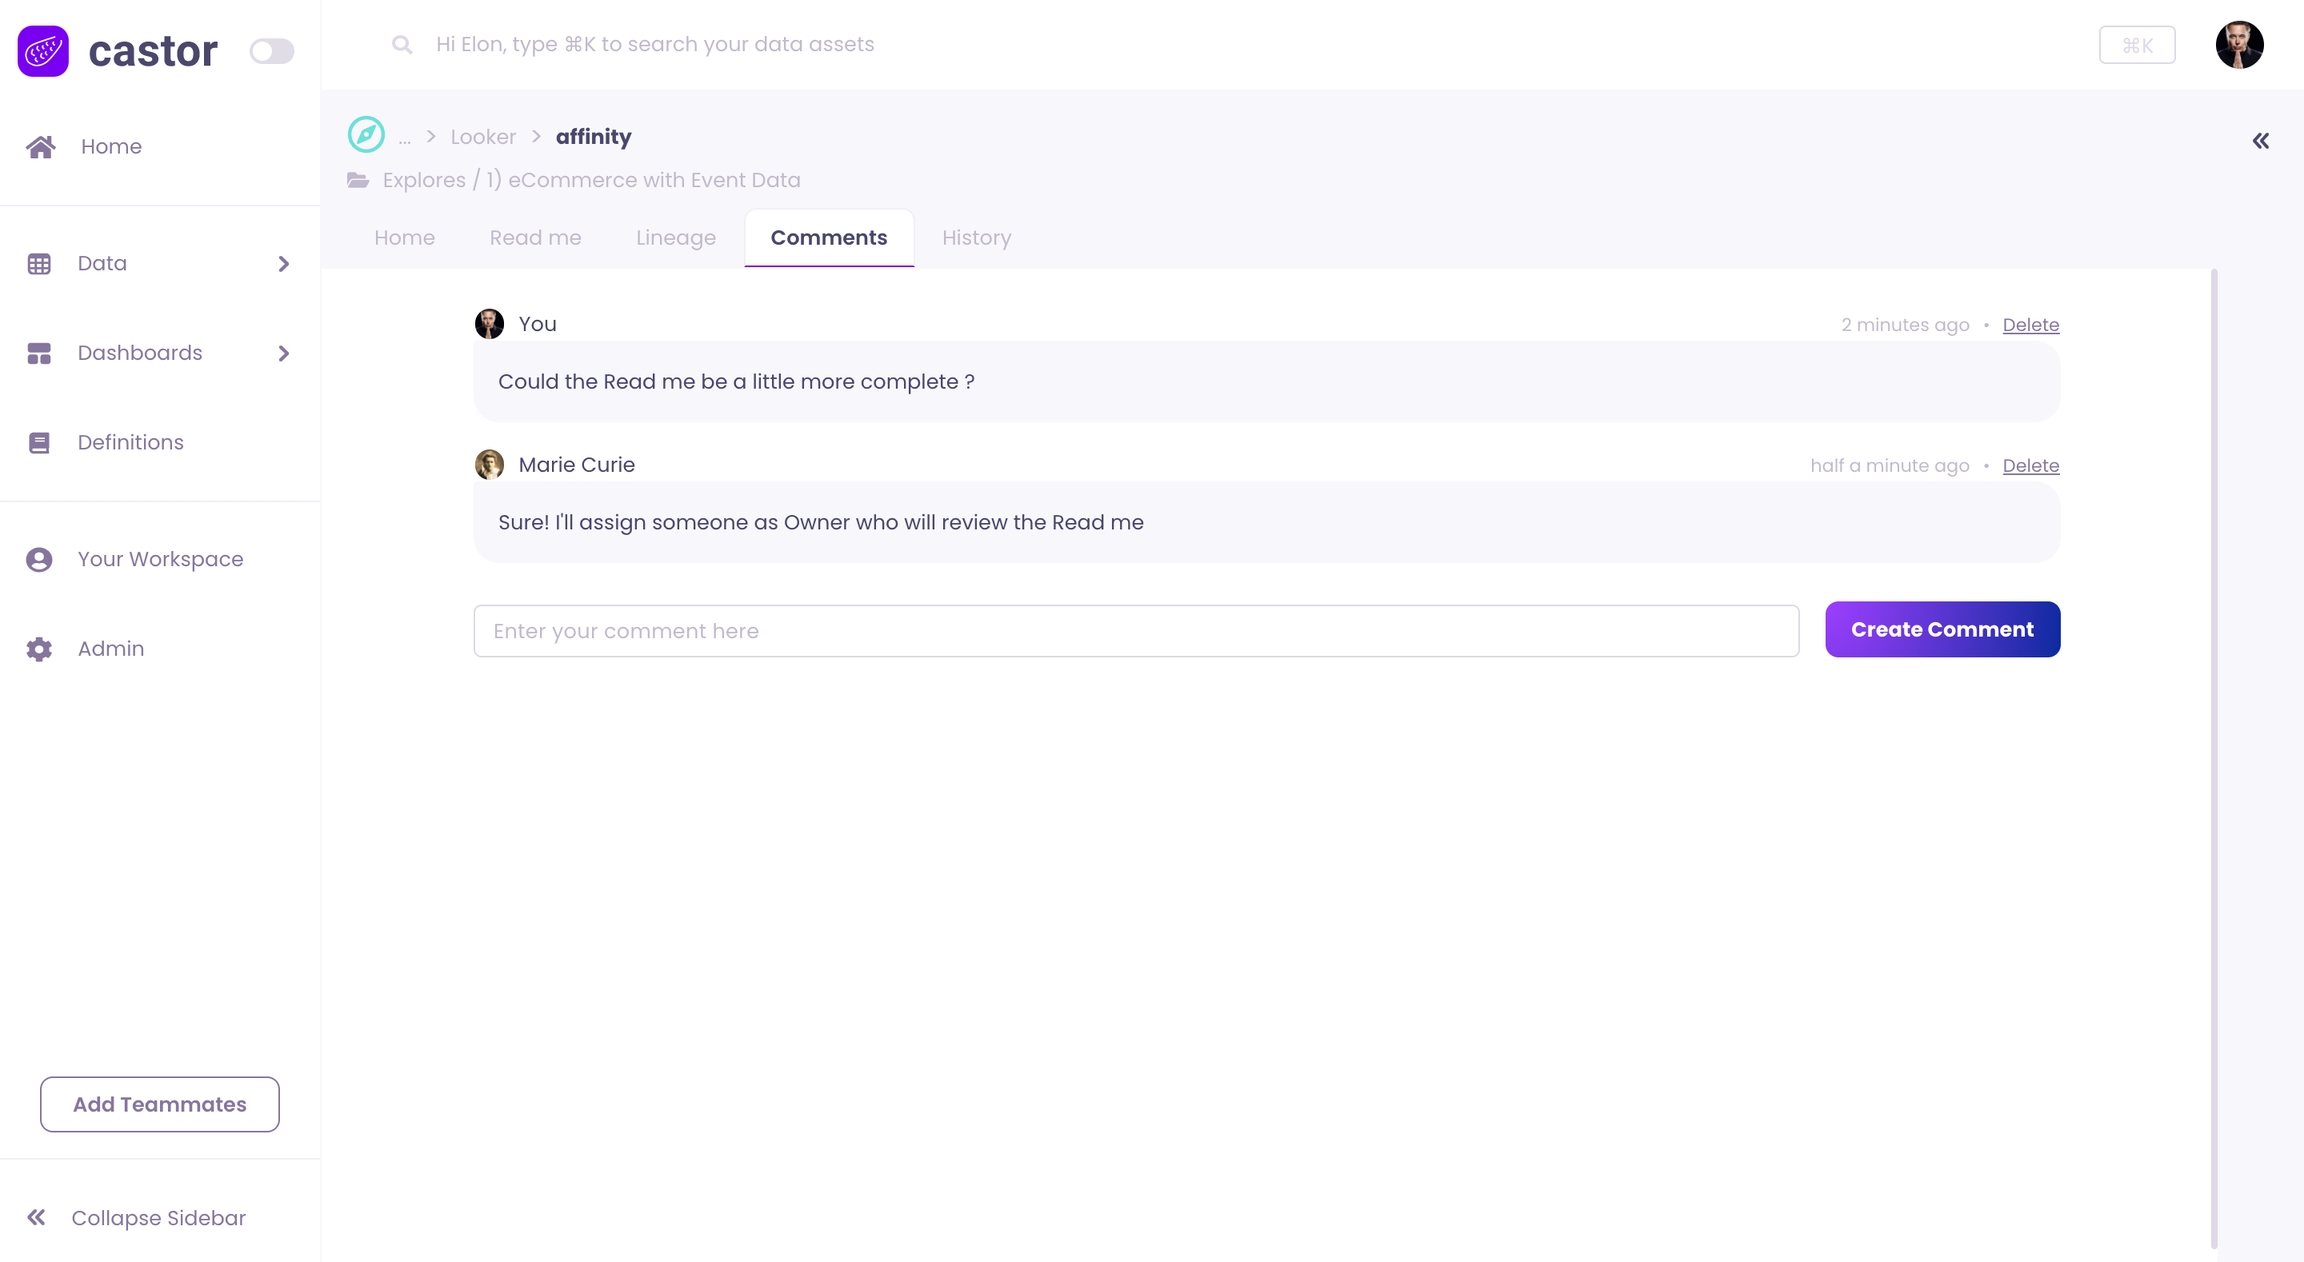Switch to the Lineage tab
Image resolution: width=2304 pixels, height=1262 pixels.
pyautogui.click(x=675, y=238)
